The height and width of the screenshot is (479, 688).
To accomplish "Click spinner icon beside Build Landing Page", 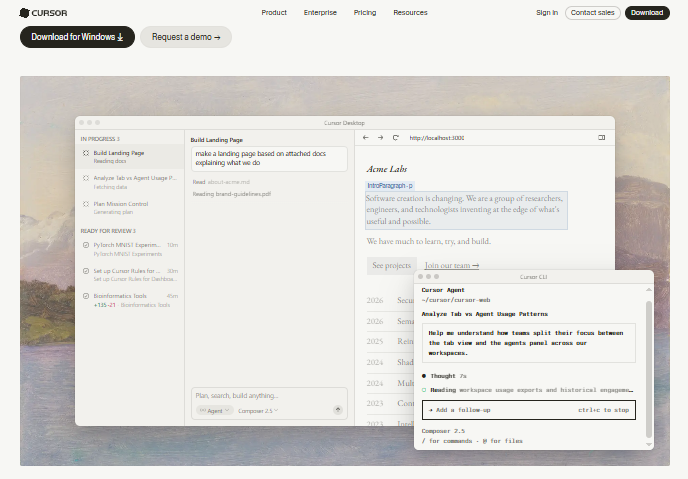I will (86, 153).
